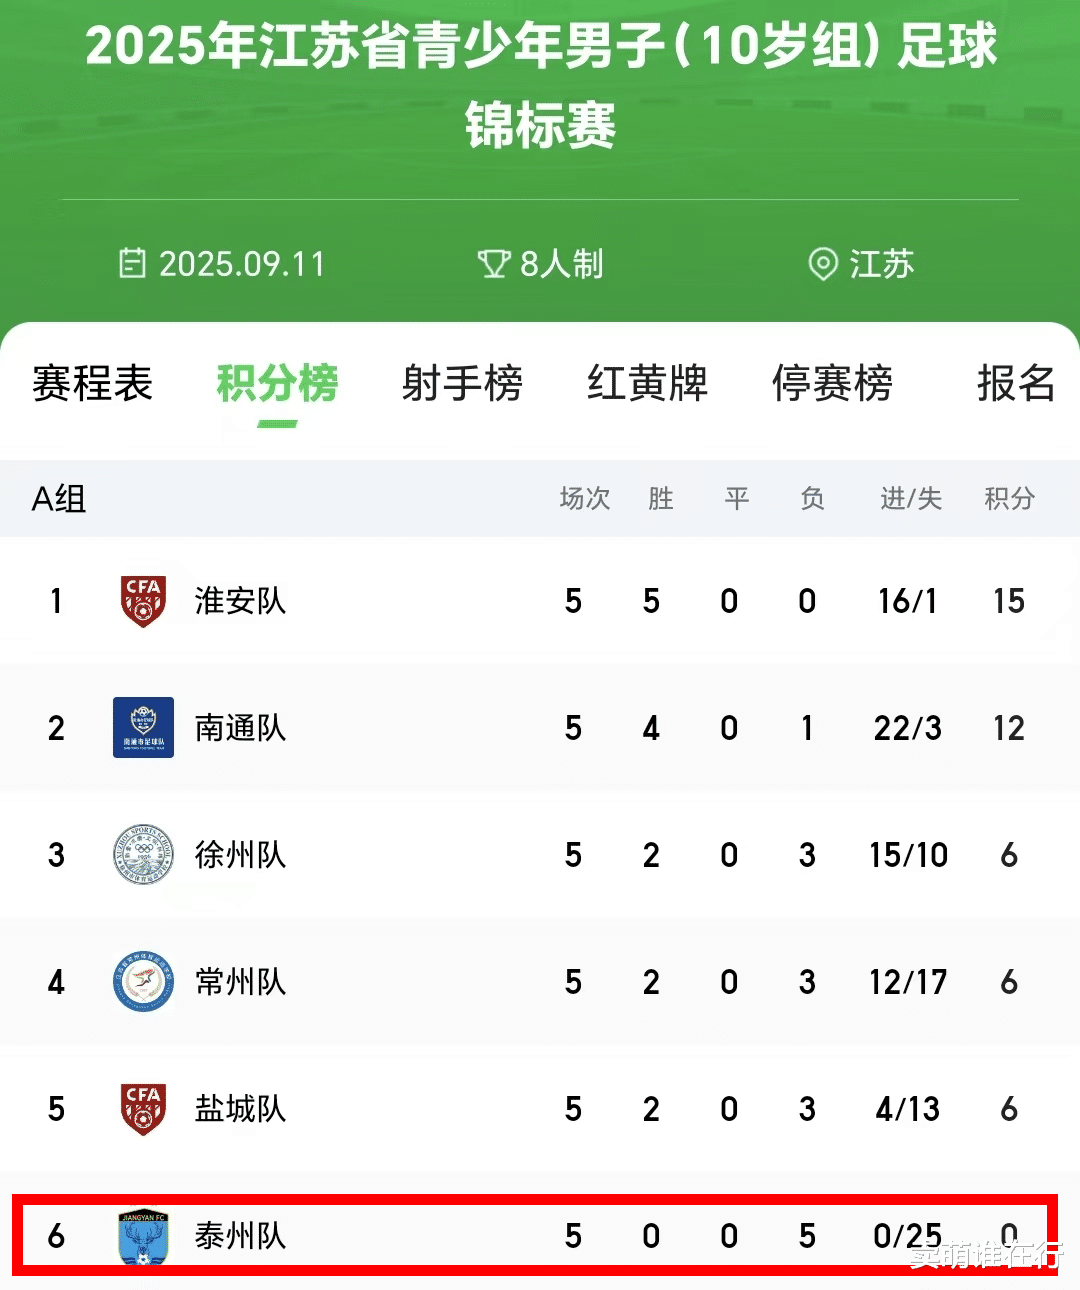Tap the Xuzhou team round emblem
This screenshot has width=1080, height=1290.
tap(143, 855)
